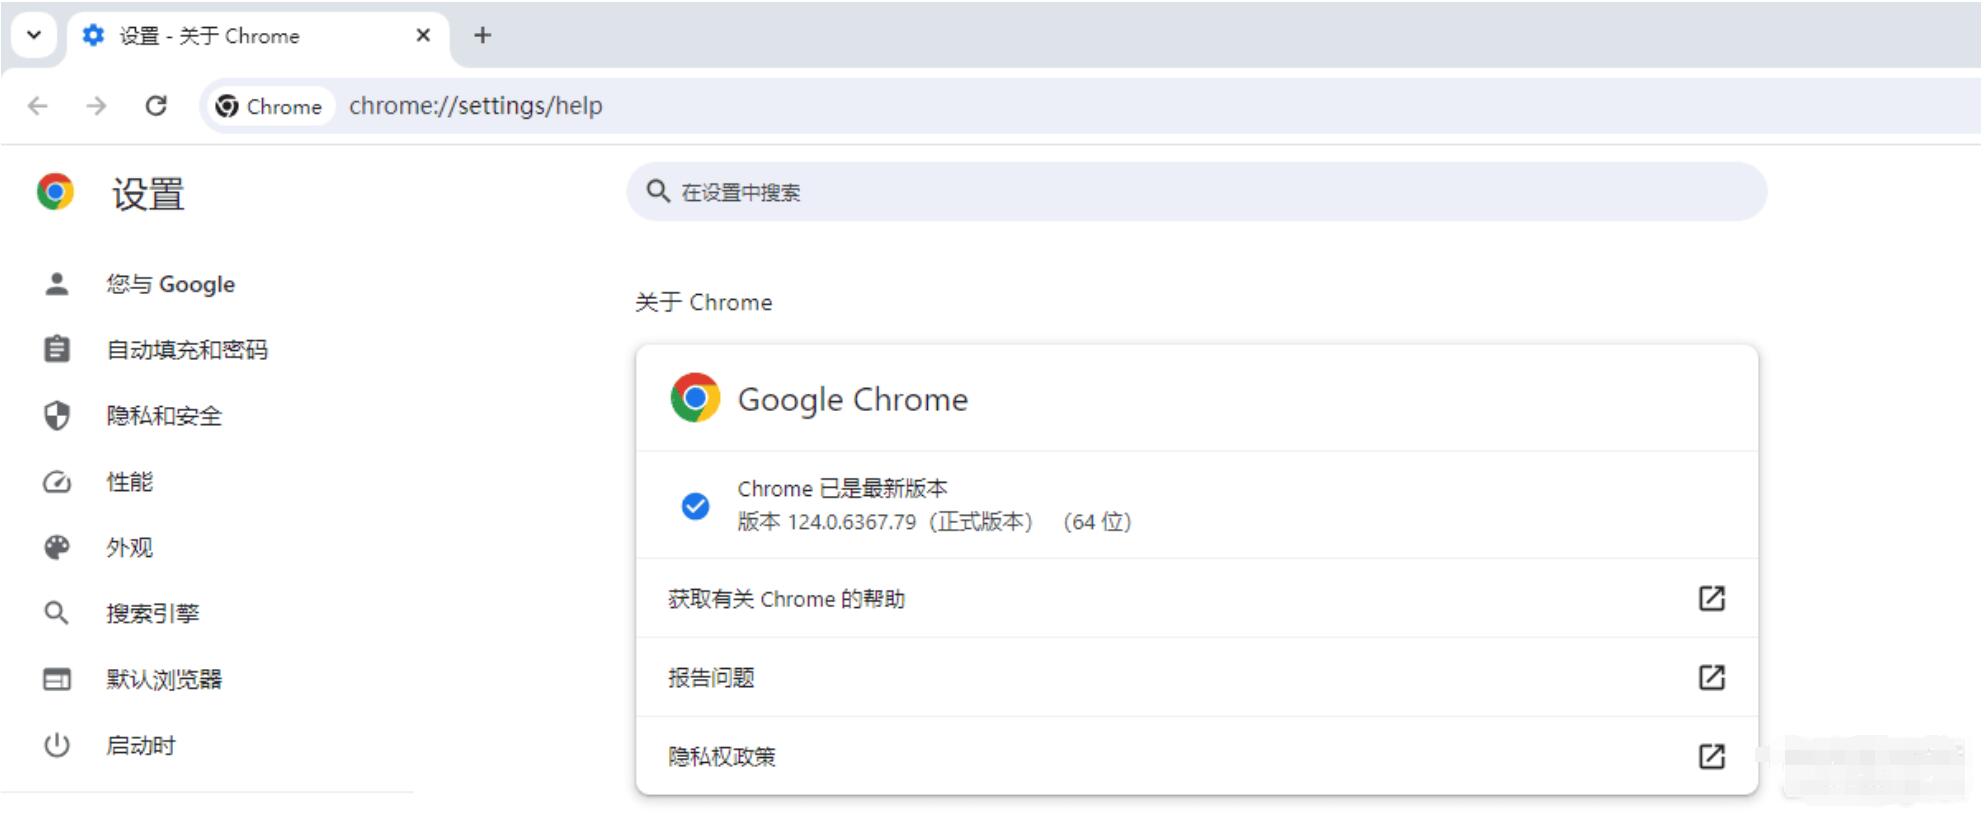Reload the page with refresh icon
This screenshot has width=1985, height=814.
[156, 106]
